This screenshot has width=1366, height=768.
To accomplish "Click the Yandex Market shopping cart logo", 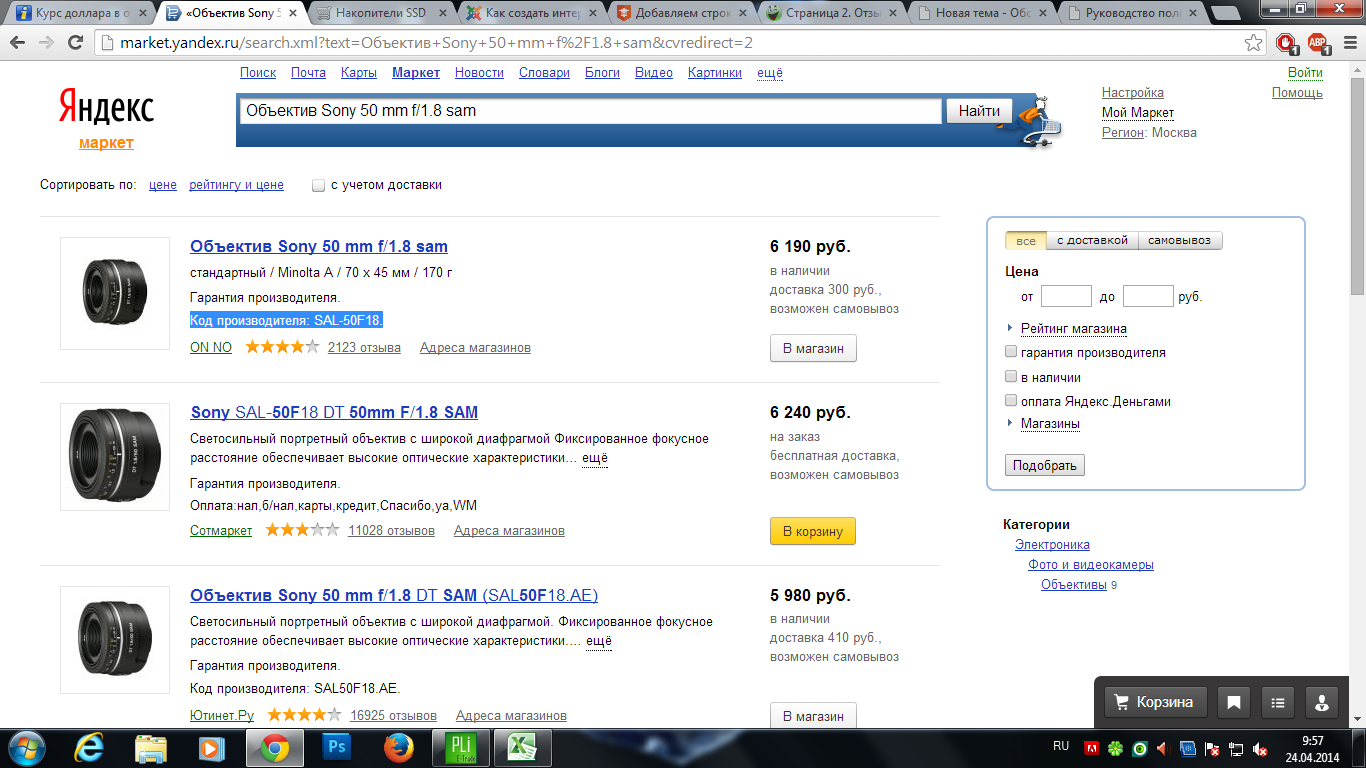I will point(1036,122).
